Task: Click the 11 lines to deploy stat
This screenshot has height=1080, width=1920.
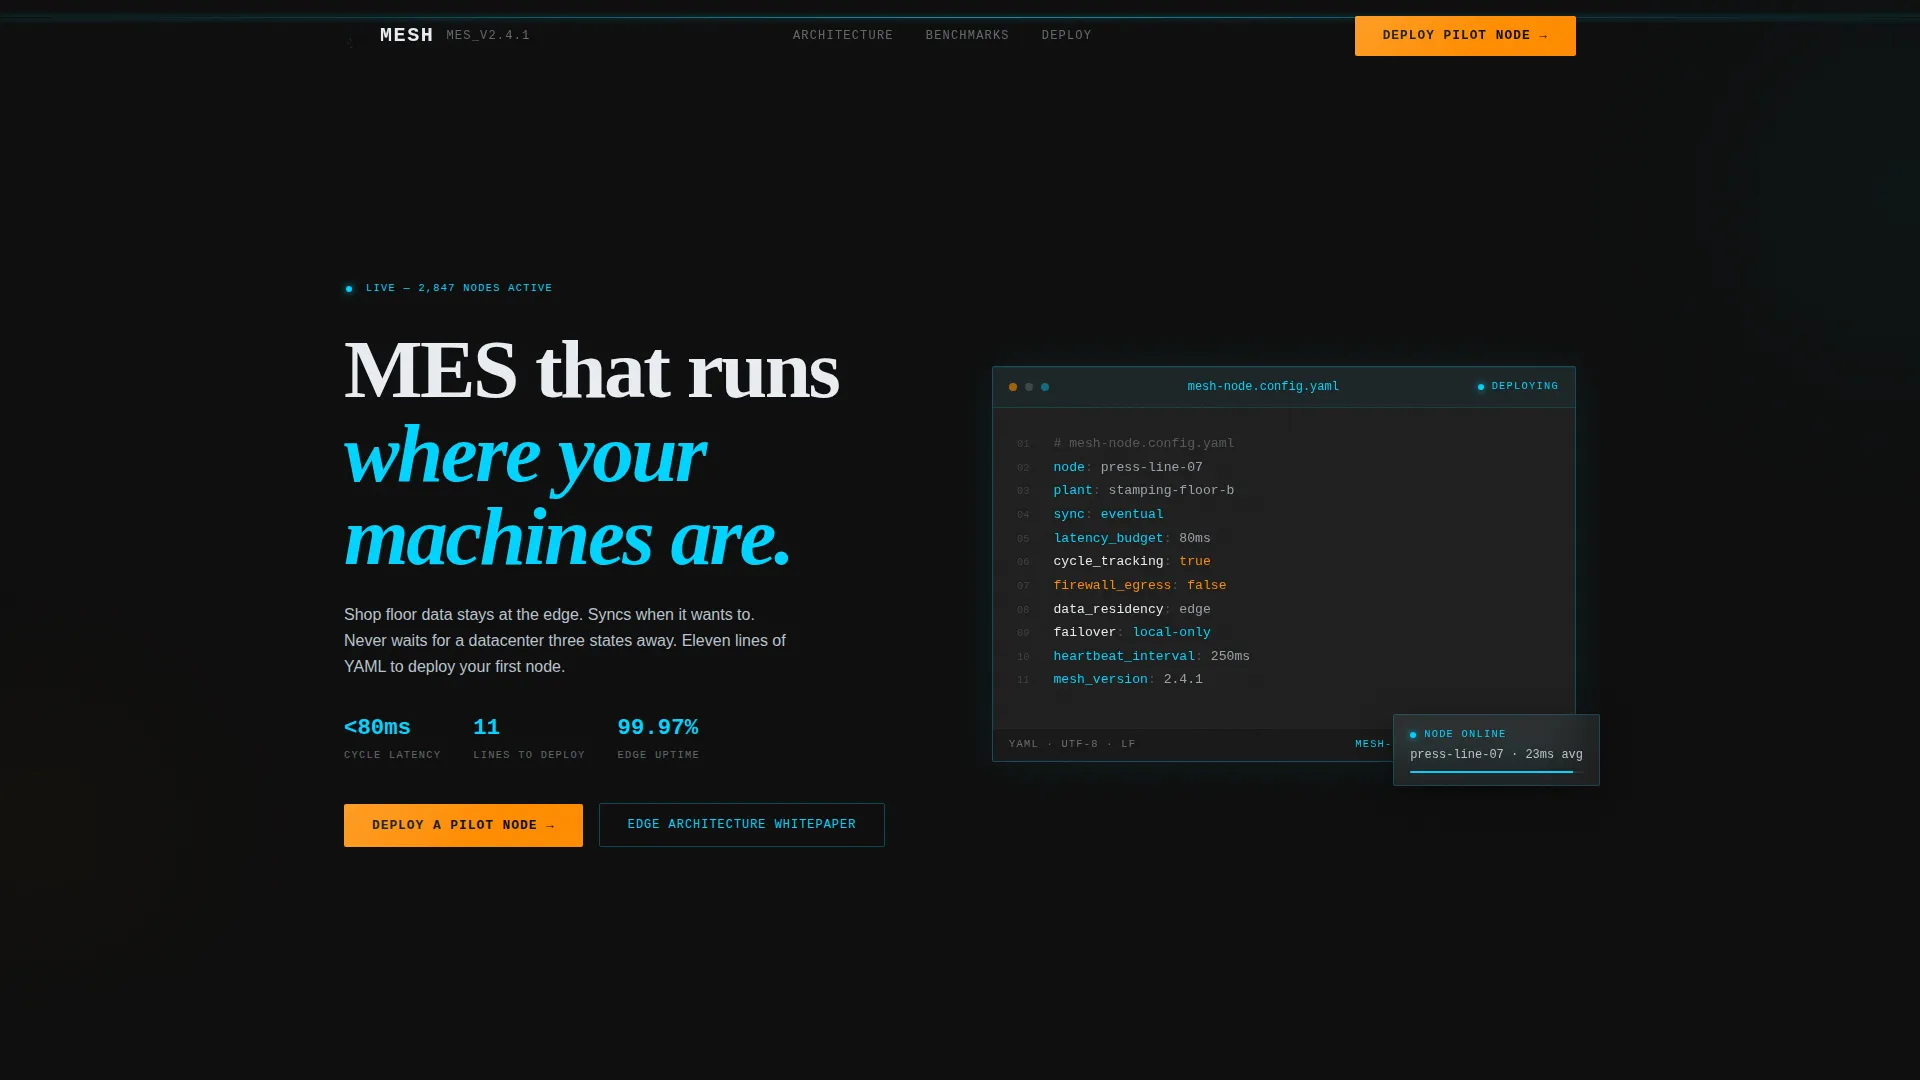Action: tap(529, 739)
